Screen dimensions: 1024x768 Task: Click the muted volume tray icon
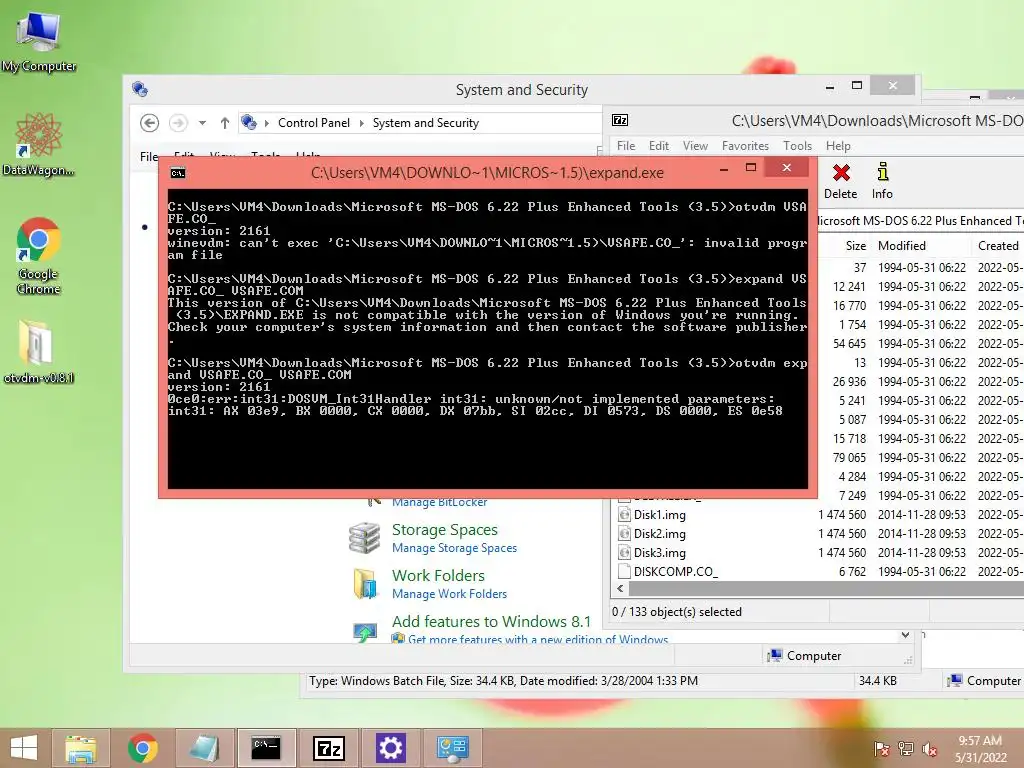click(930, 749)
